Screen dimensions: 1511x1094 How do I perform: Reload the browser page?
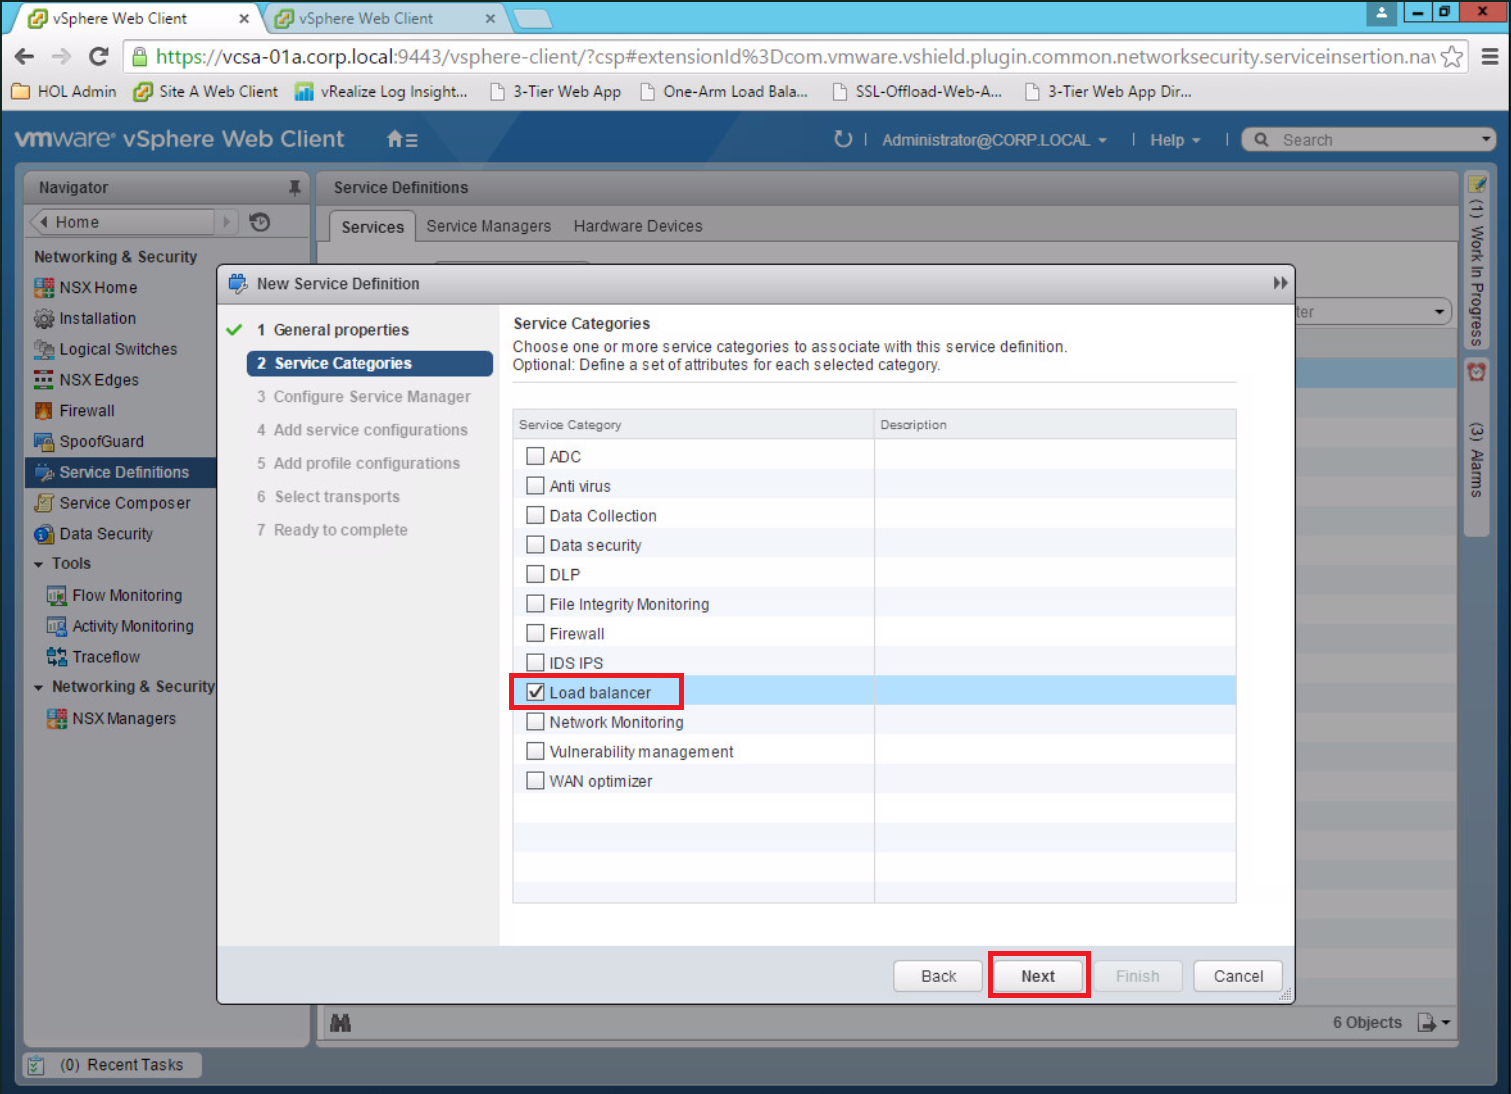pyautogui.click(x=98, y=57)
